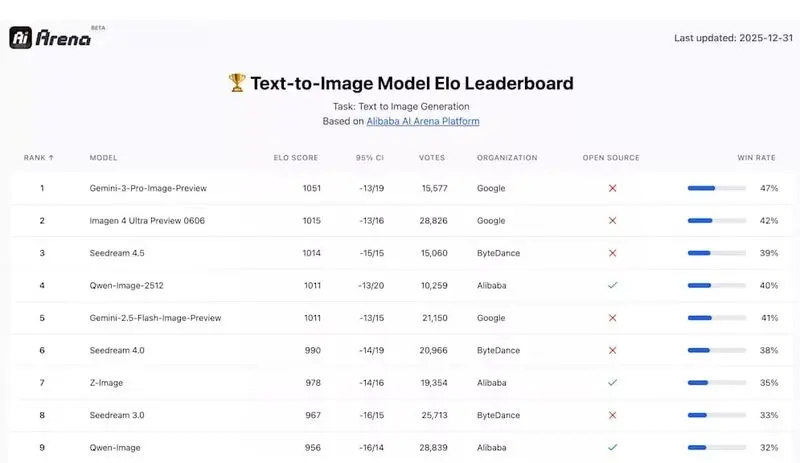Select the Gemini-2.5-Flash-Image-Preview model name
800x463 pixels.
(155, 318)
